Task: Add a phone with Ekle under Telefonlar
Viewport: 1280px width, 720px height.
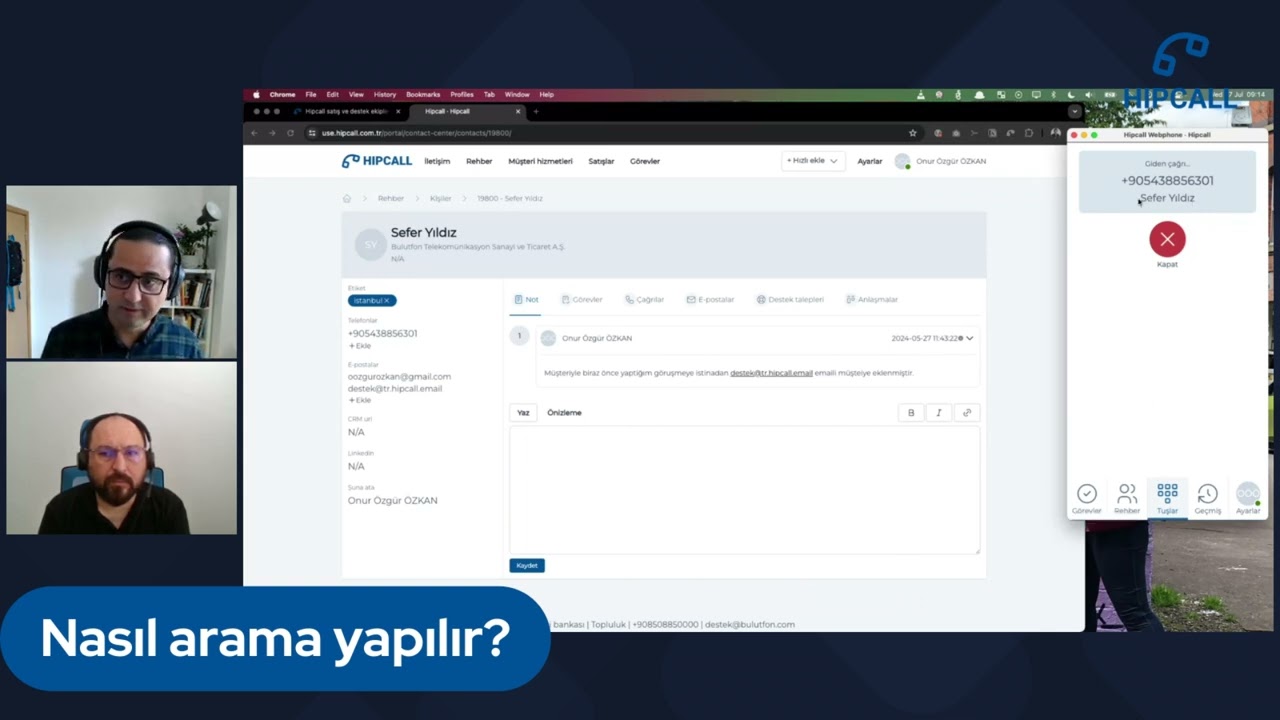Action: [360, 346]
